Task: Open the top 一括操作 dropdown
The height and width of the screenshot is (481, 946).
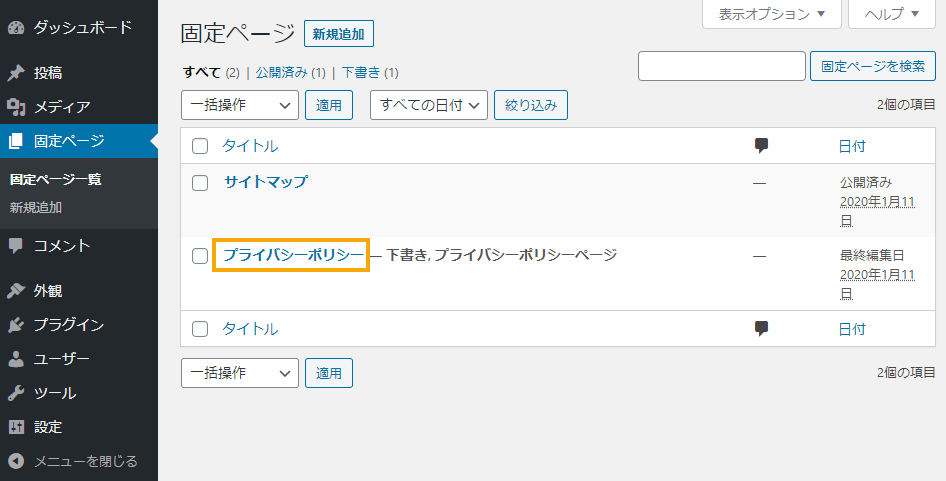Action: [x=240, y=105]
